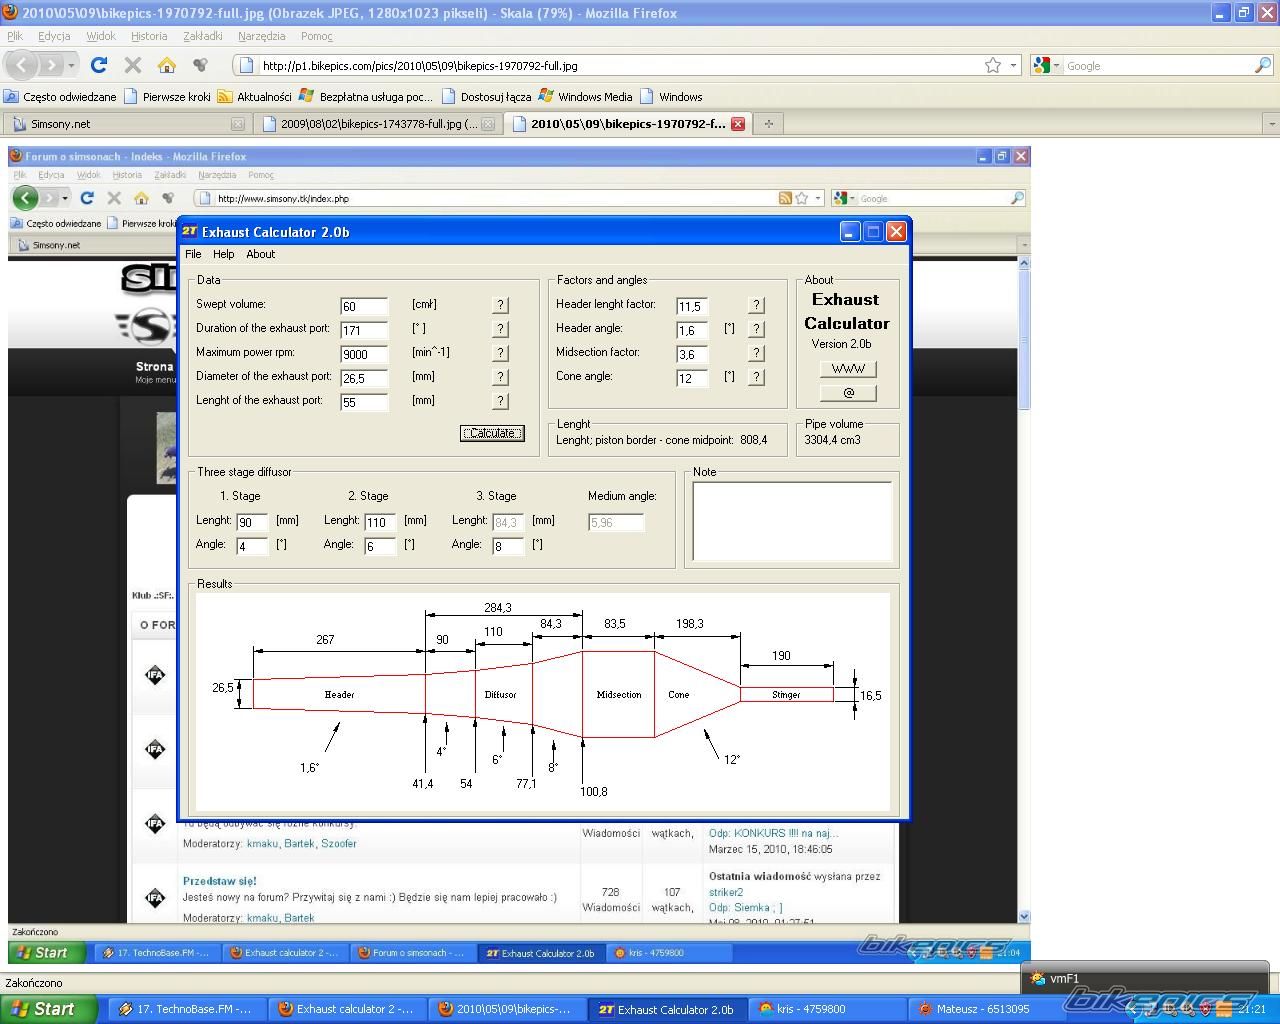
Task: Open About menu in Exhaust Calculator
Action: (x=260, y=254)
